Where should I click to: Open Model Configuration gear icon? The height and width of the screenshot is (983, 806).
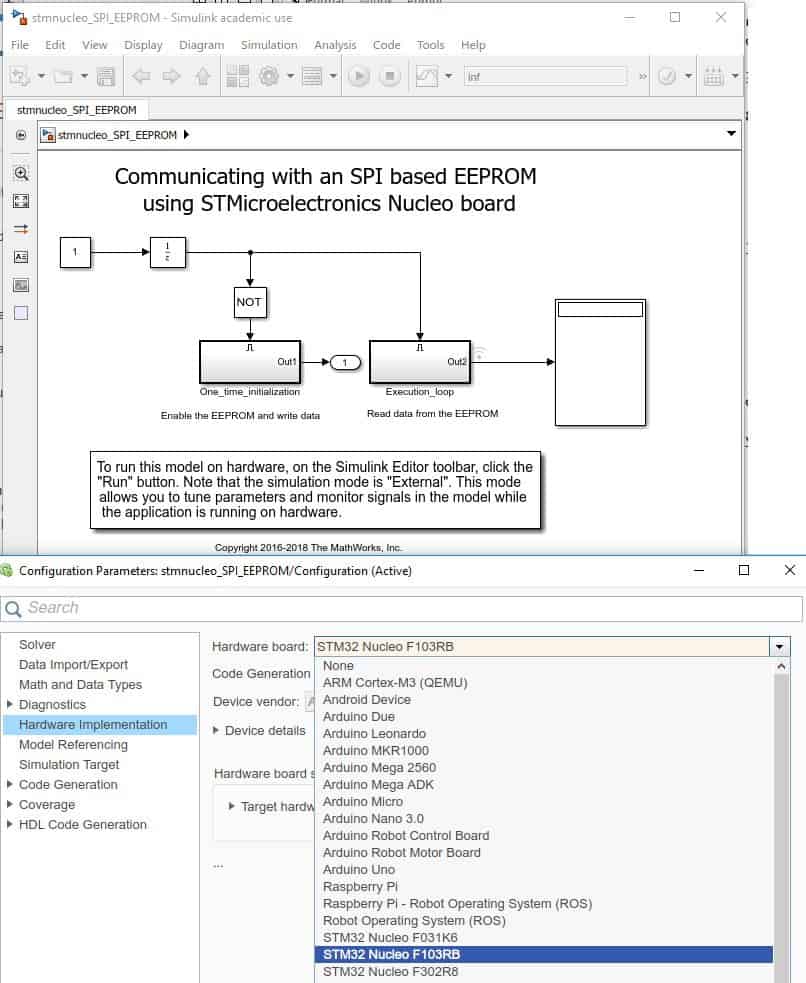(269, 76)
